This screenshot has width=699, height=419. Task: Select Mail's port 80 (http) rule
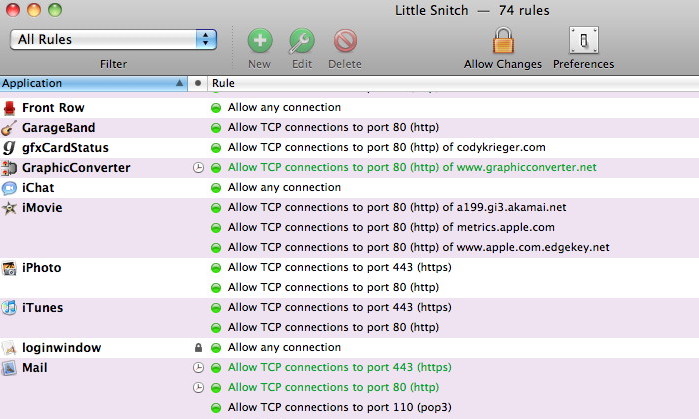pyautogui.click(x=333, y=387)
